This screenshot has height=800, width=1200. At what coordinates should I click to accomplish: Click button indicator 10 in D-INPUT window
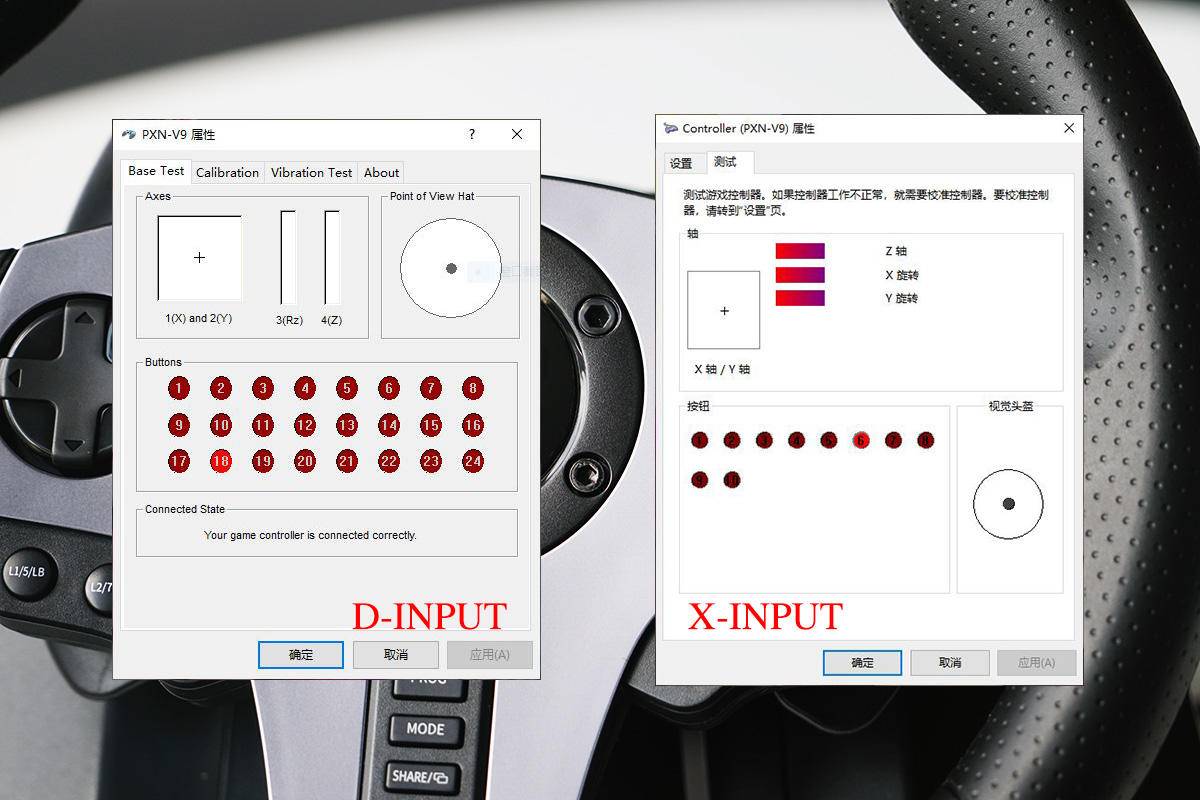coord(221,425)
